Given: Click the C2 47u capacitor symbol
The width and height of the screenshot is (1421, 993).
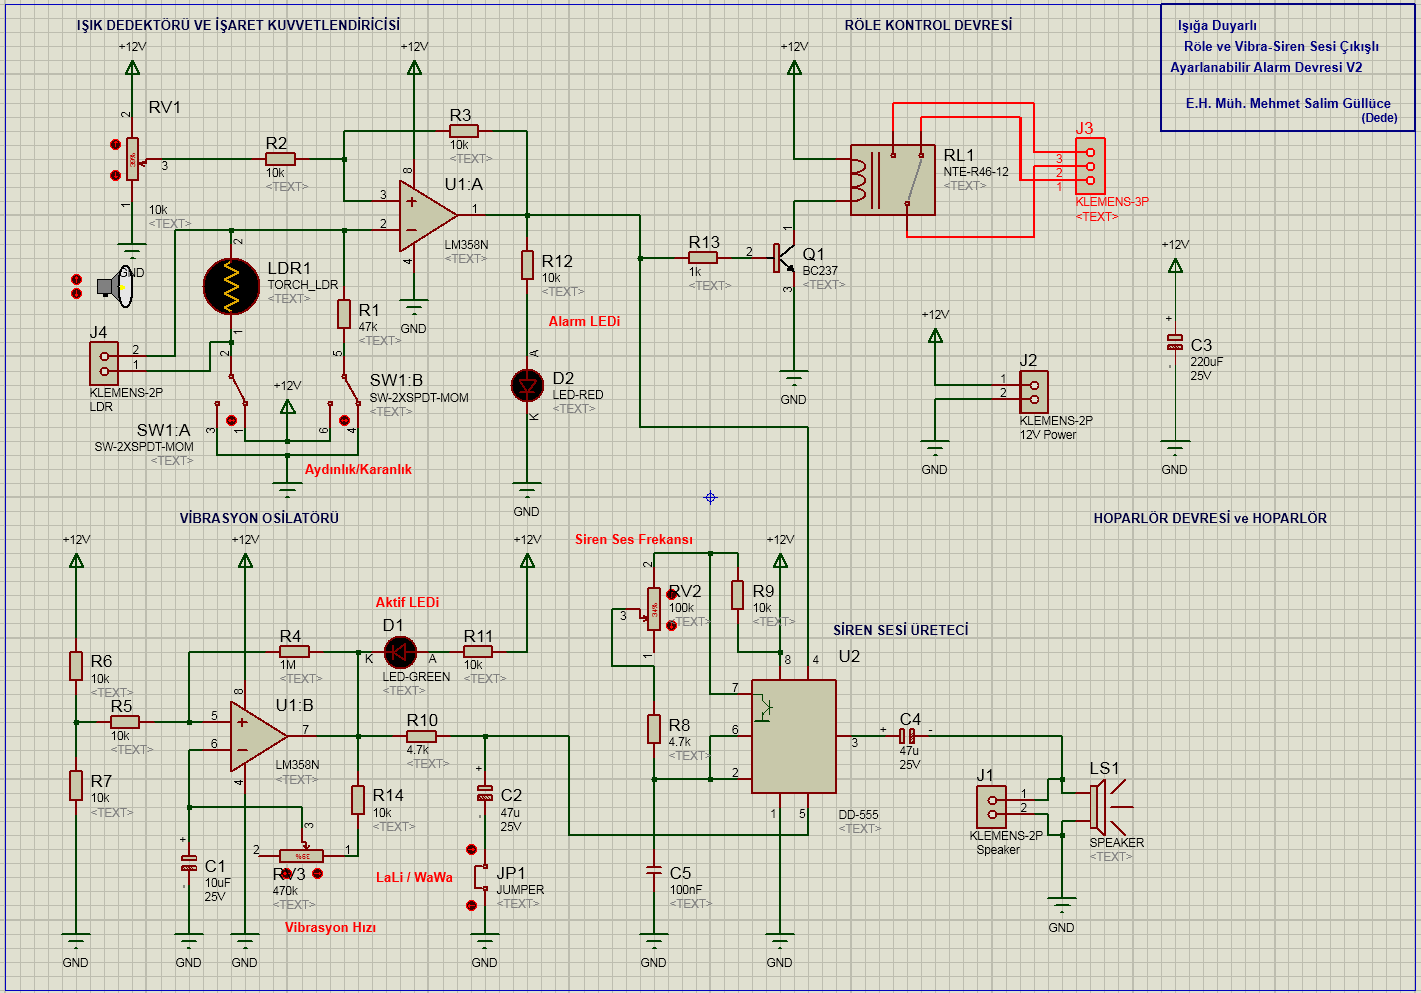Looking at the screenshot, I should point(485,793).
